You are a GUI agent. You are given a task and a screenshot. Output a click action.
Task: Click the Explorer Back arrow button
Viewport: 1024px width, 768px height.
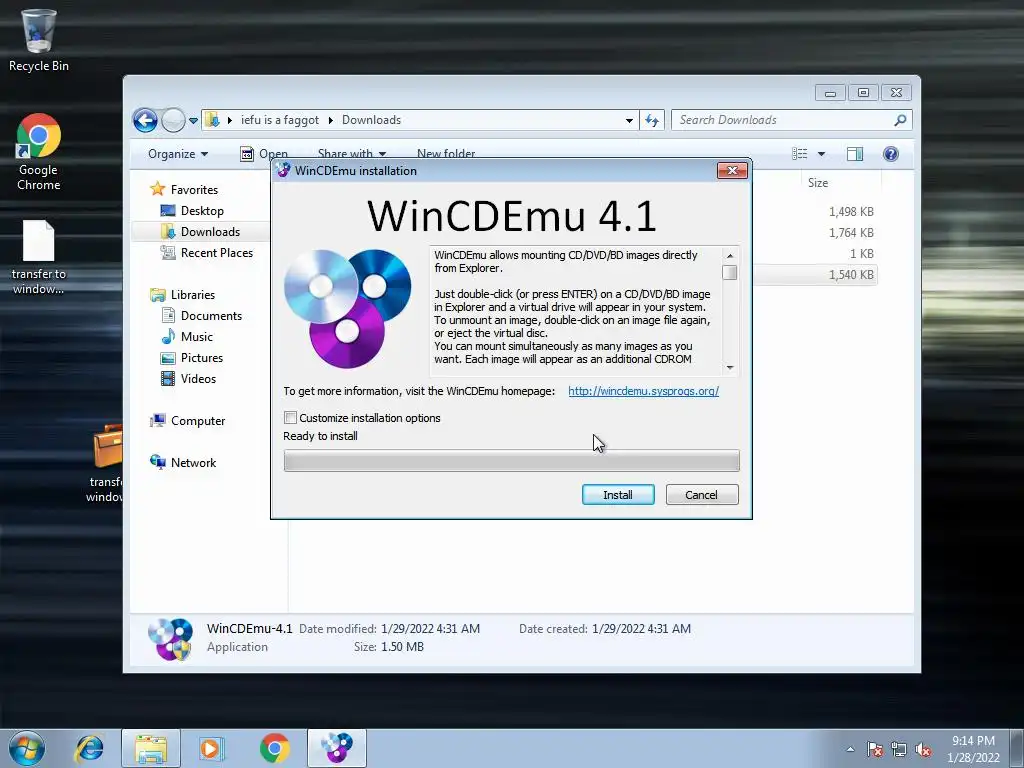(145, 120)
